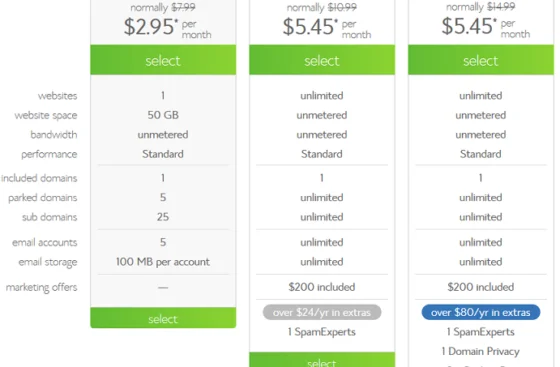
Task: Click the 'performance' row label
Action: [49, 154]
